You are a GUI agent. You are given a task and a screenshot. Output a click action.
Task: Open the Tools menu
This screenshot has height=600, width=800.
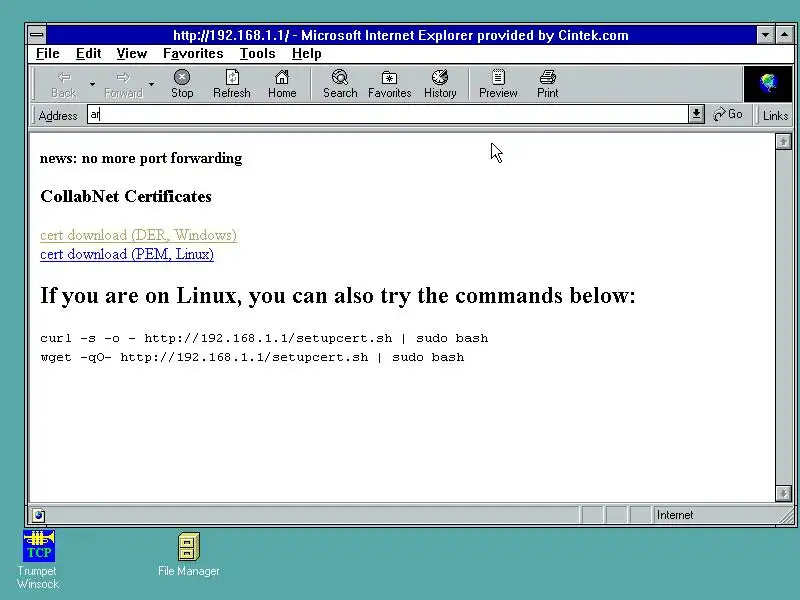coord(257,54)
